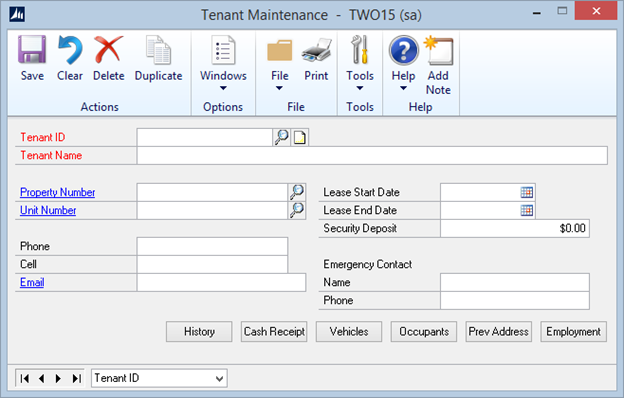
Task: Expand the Help dropdown arrow
Action: 403,88
